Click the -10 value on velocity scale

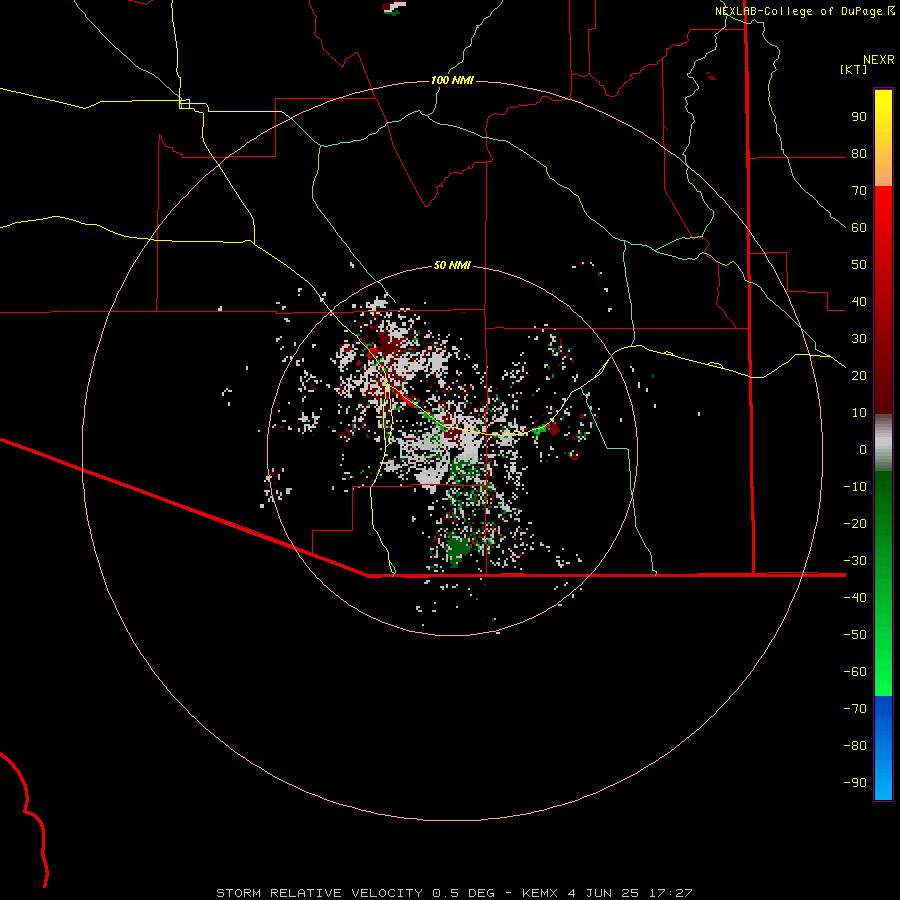[x=855, y=487]
